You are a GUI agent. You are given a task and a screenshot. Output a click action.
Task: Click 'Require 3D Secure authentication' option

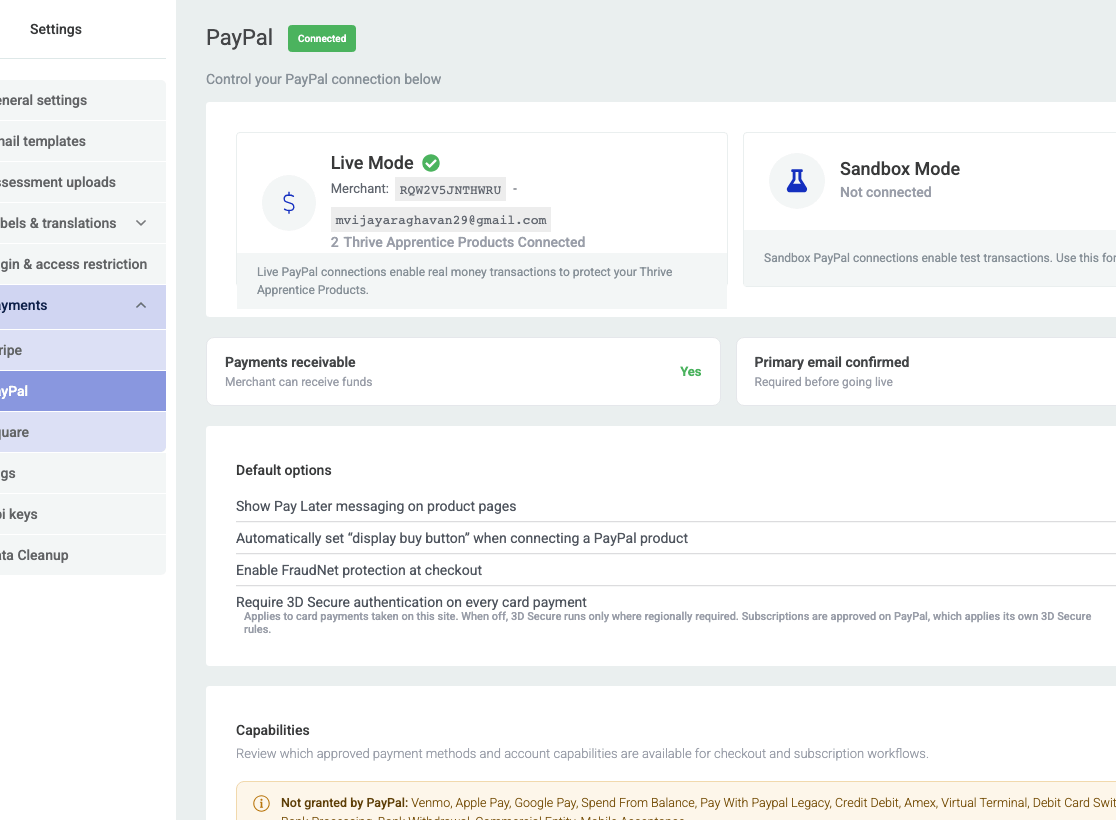click(411, 602)
